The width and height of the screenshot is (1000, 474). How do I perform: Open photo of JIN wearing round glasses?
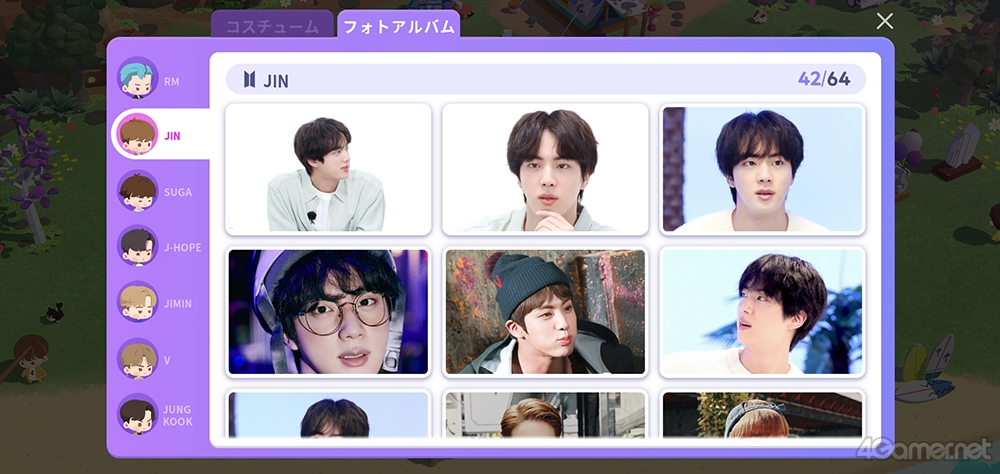328,312
